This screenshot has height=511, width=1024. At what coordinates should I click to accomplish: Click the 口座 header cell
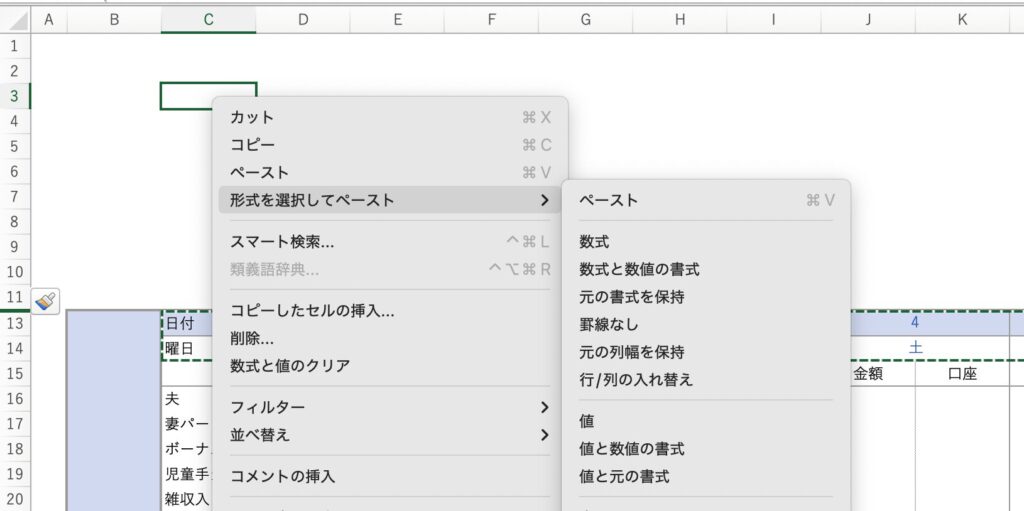(961, 373)
